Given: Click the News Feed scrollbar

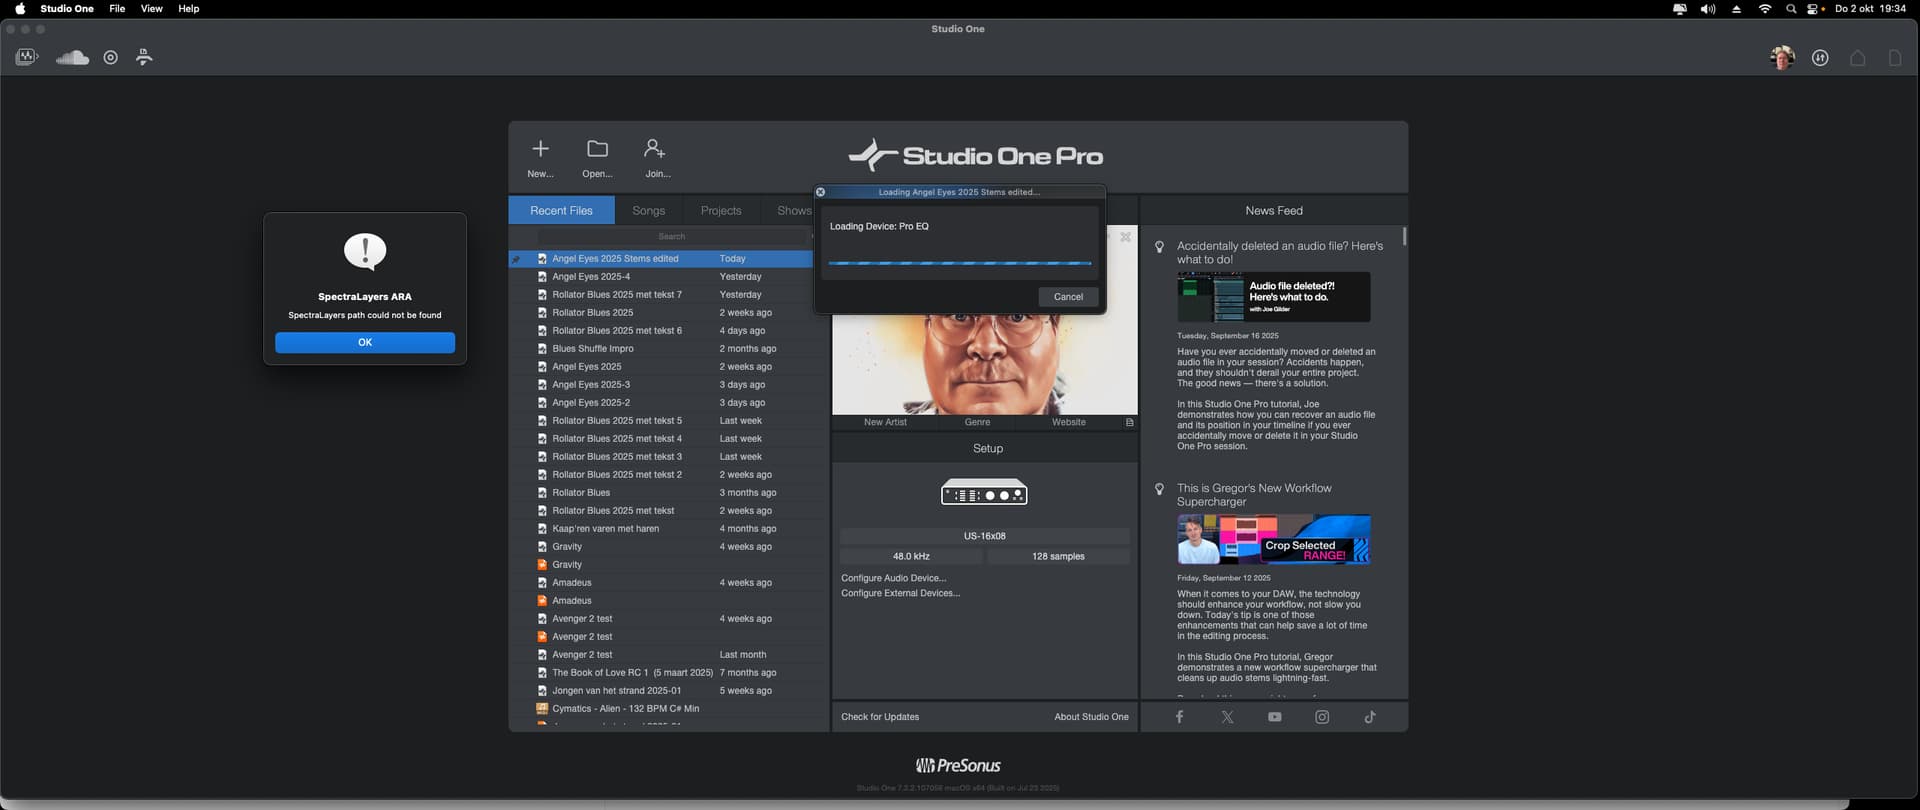Looking at the screenshot, I should click(1404, 237).
